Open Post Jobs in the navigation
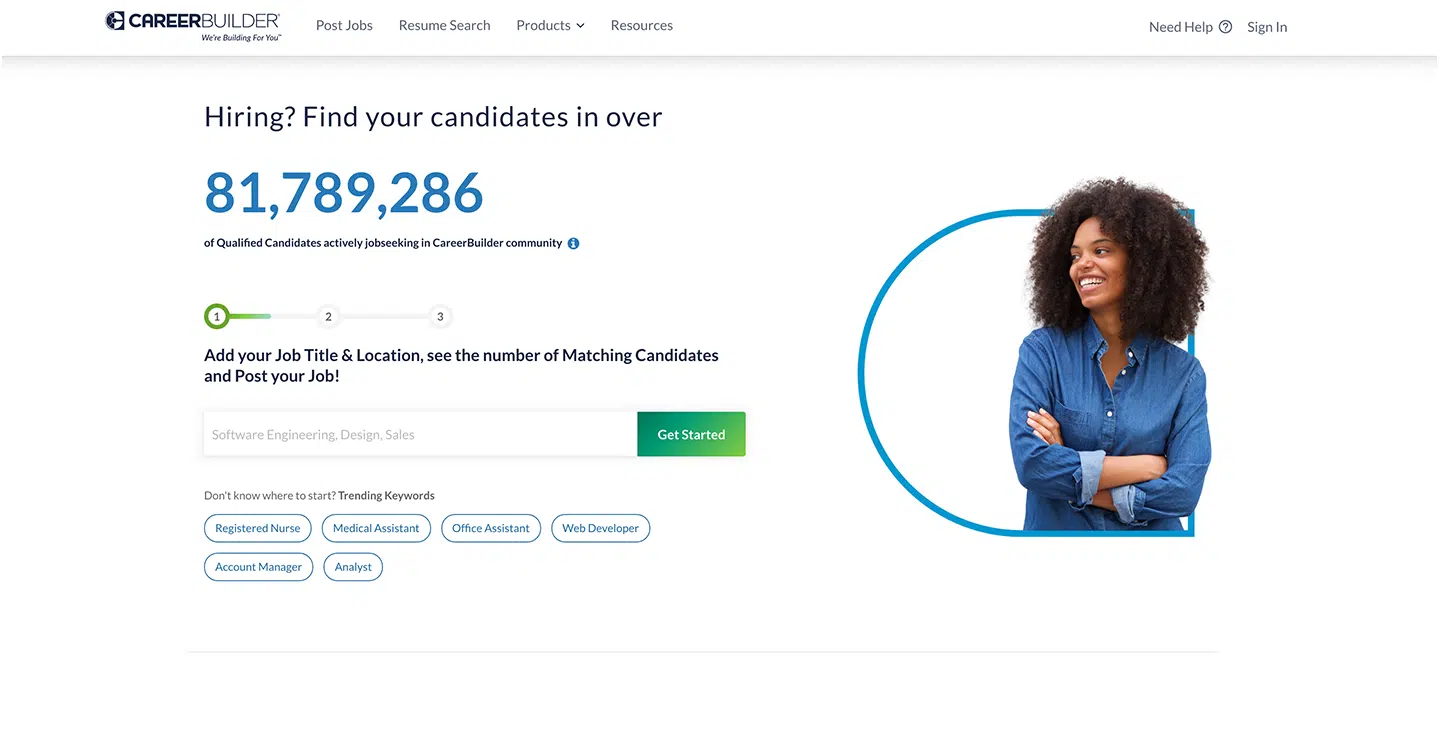This screenshot has width=1440, height=741. [x=344, y=25]
